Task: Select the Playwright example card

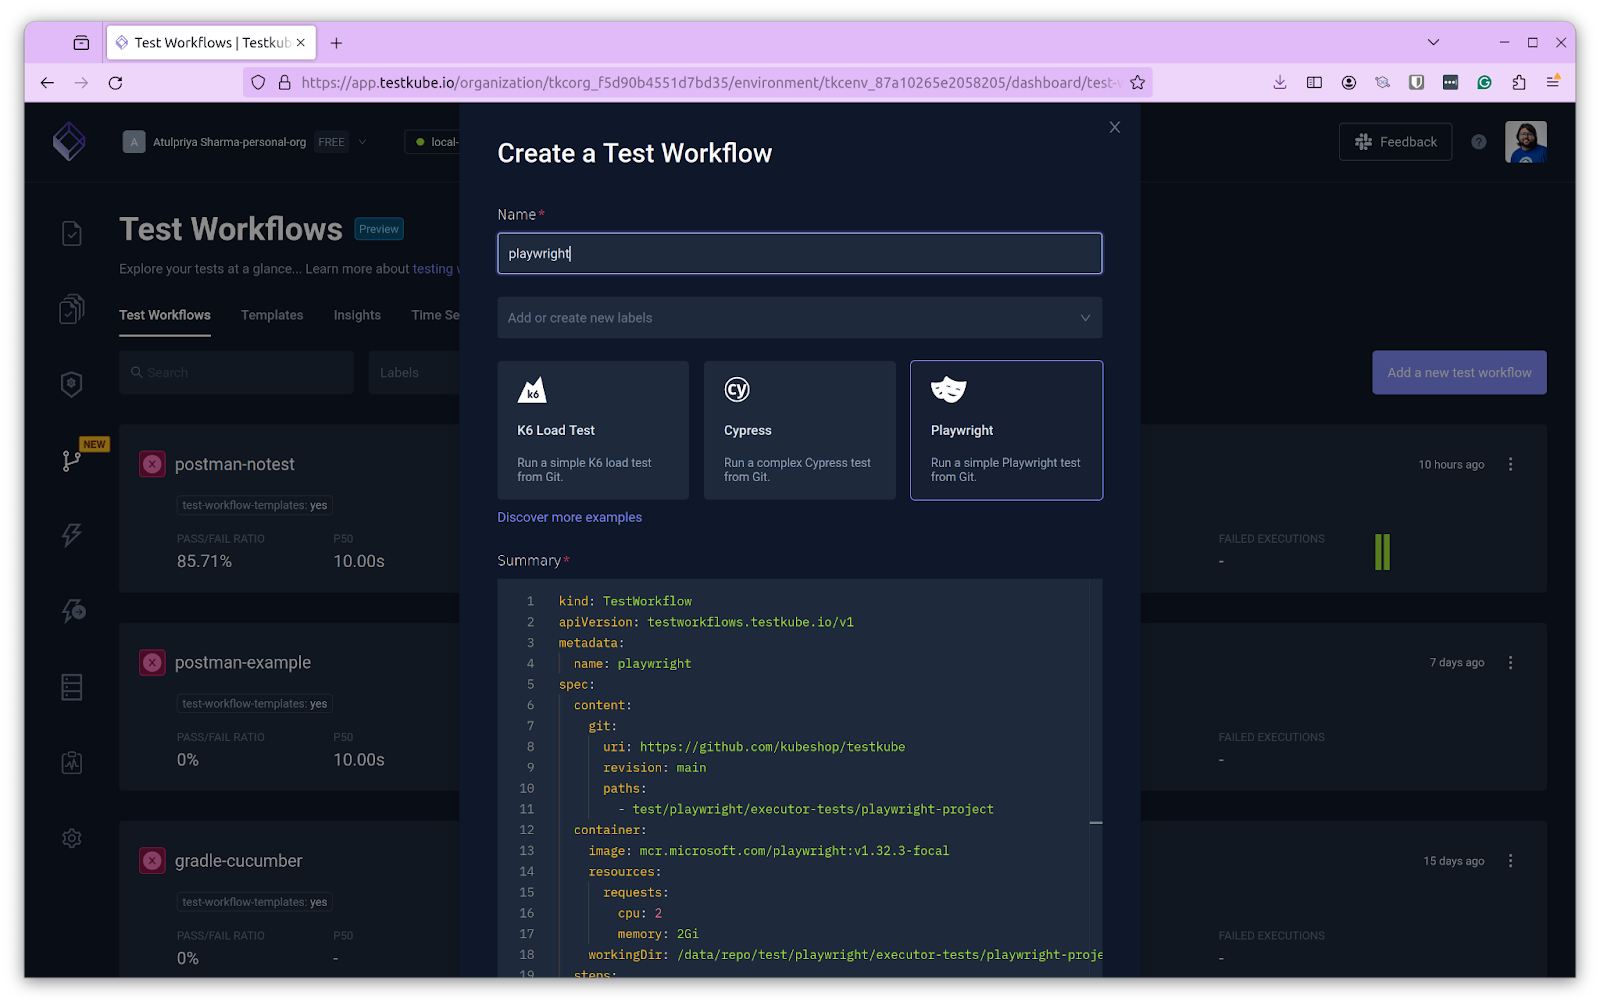Action: tap(1006, 430)
